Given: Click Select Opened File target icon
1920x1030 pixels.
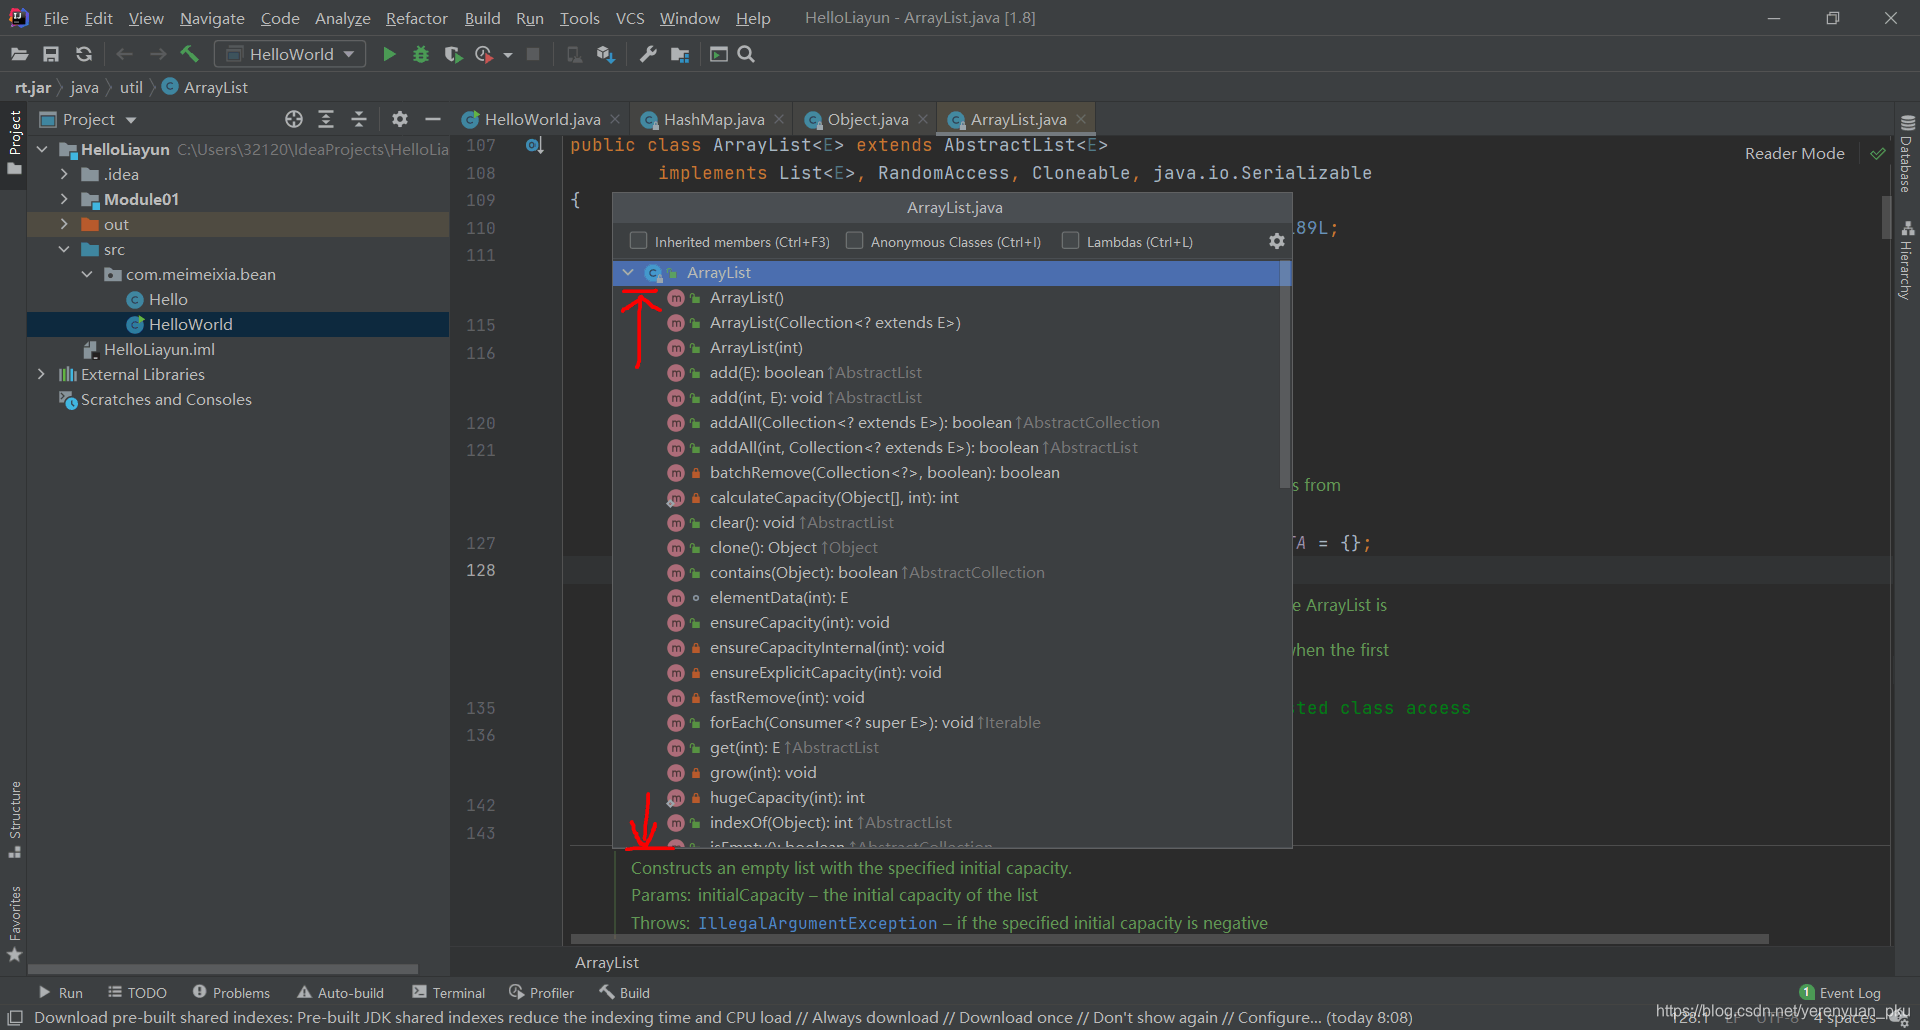Looking at the screenshot, I should click(x=293, y=119).
